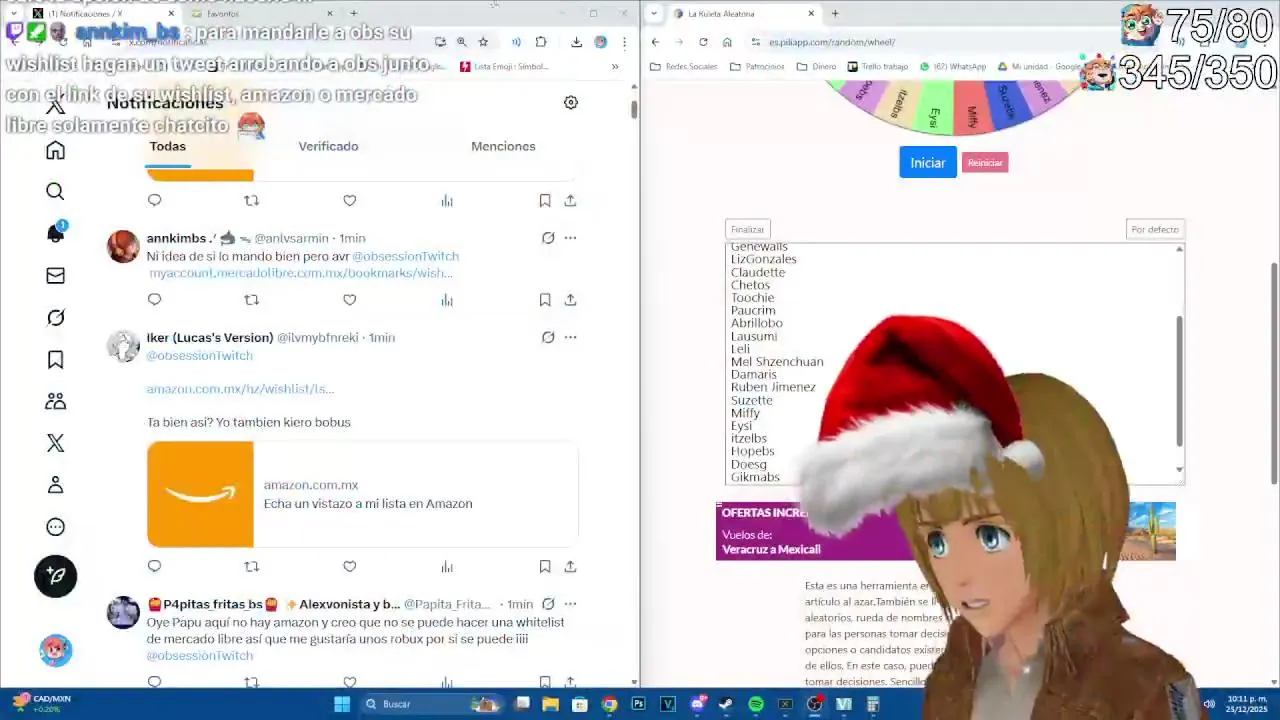Open the account avatar at sidebar bottom
This screenshot has height=720, width=1280.
click(x=55, y=650)
